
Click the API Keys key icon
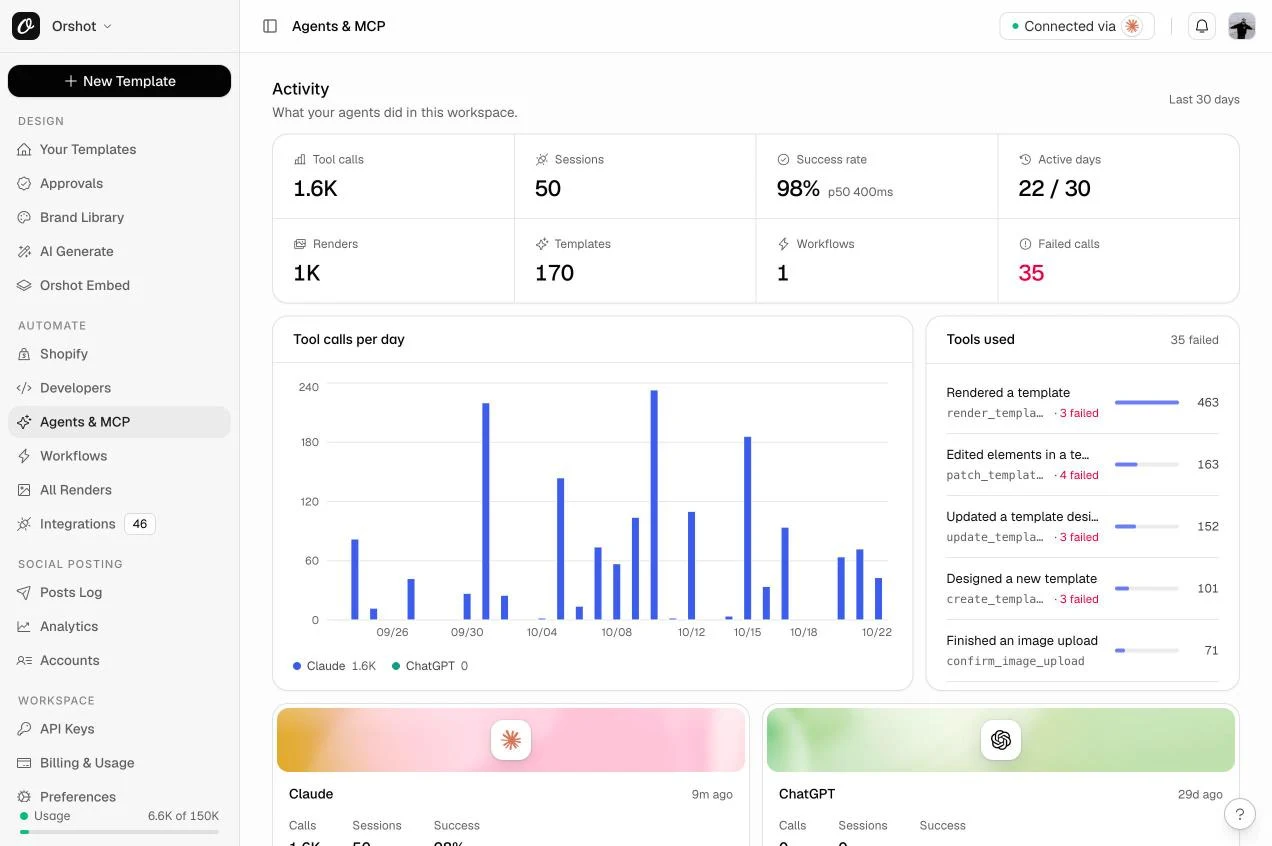pyautogui.click(x=24, y=729)
